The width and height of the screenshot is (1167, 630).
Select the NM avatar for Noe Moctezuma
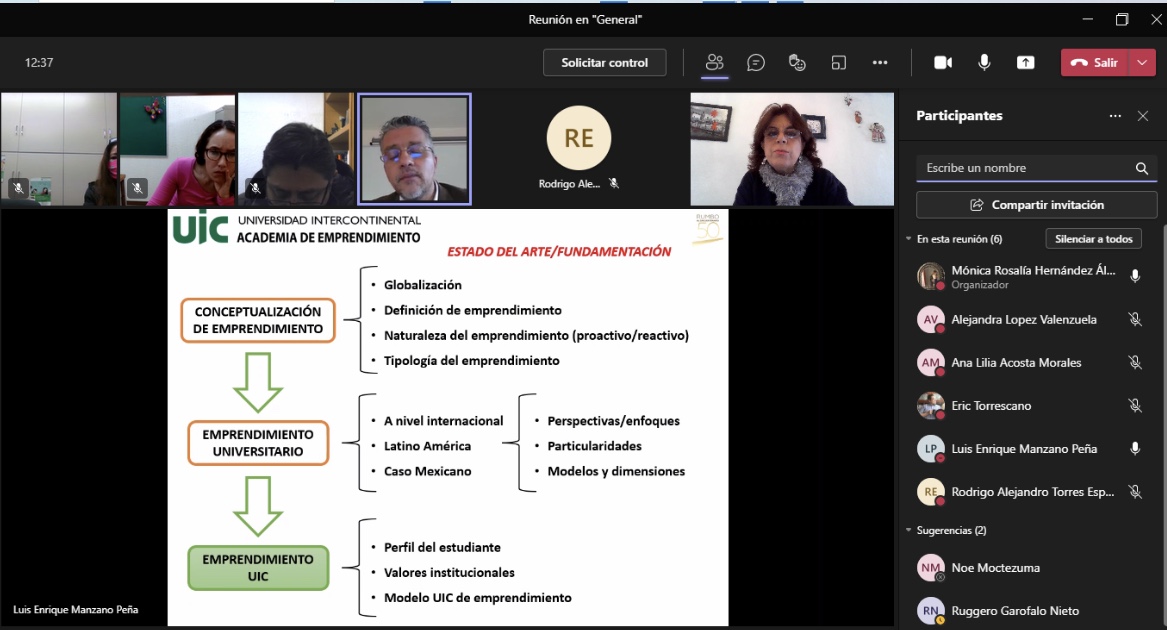[x=930, y=567]
